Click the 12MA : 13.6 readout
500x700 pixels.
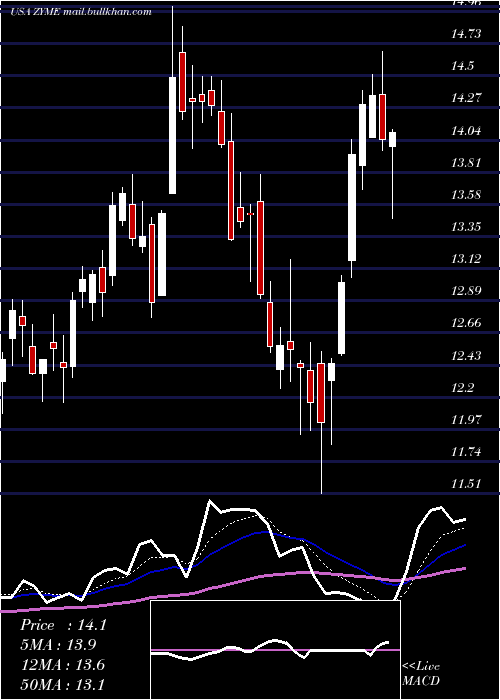[x=62, y=664]
